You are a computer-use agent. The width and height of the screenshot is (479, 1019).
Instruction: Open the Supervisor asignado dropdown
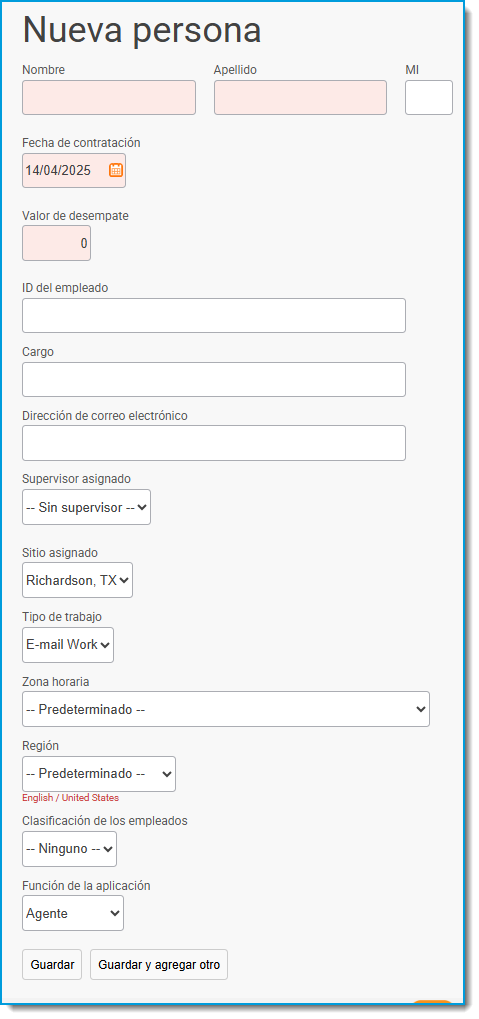coord(86,507)
